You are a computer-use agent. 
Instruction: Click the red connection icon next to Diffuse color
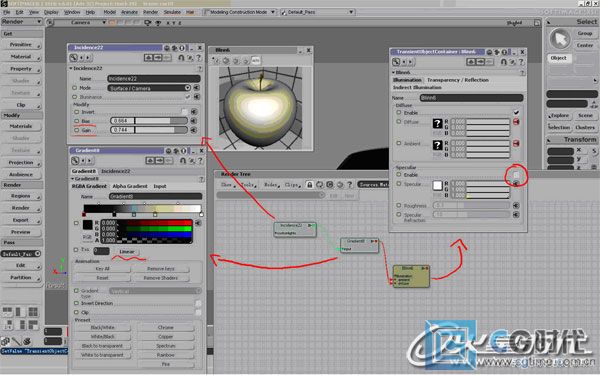pyautogui.click(x=516, y=122)
